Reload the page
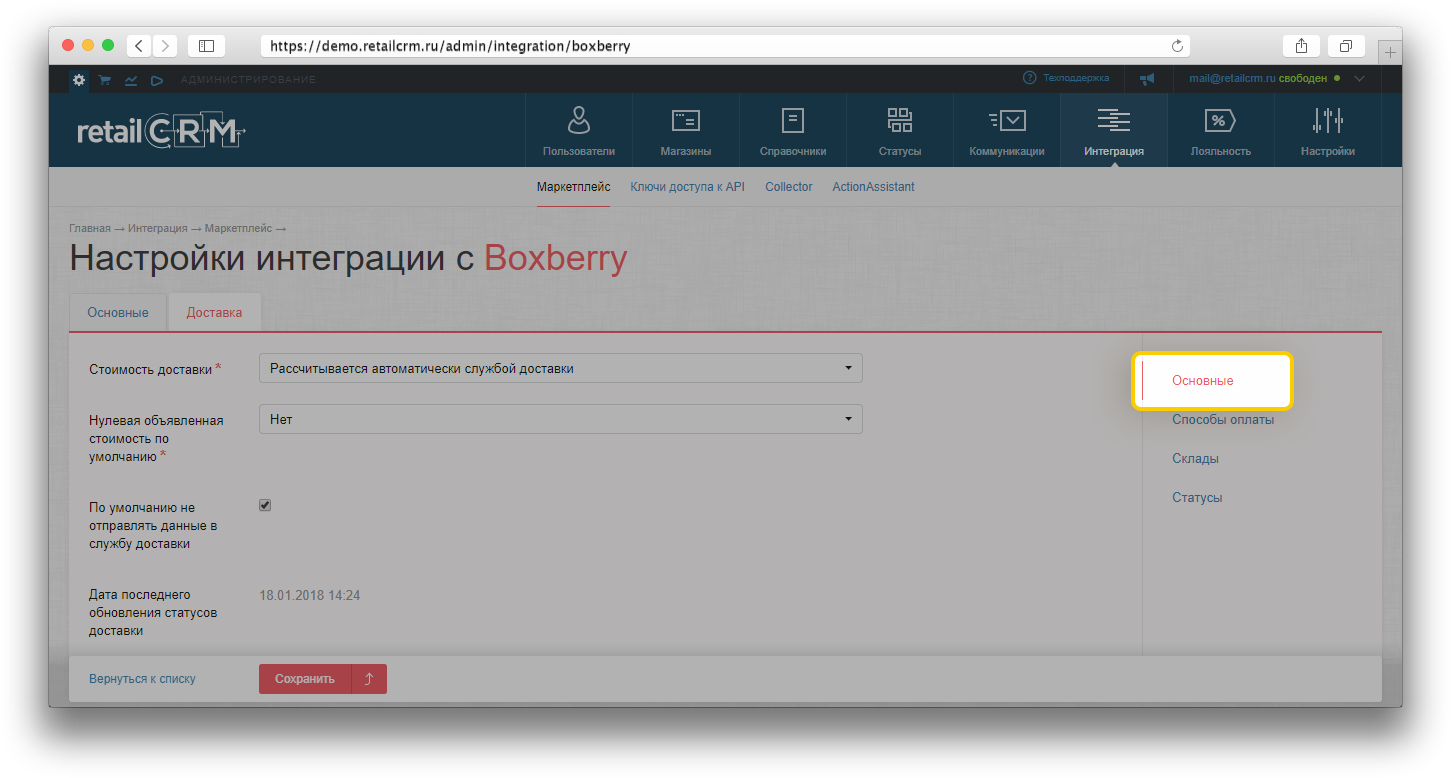 [x=1177, y=46]
